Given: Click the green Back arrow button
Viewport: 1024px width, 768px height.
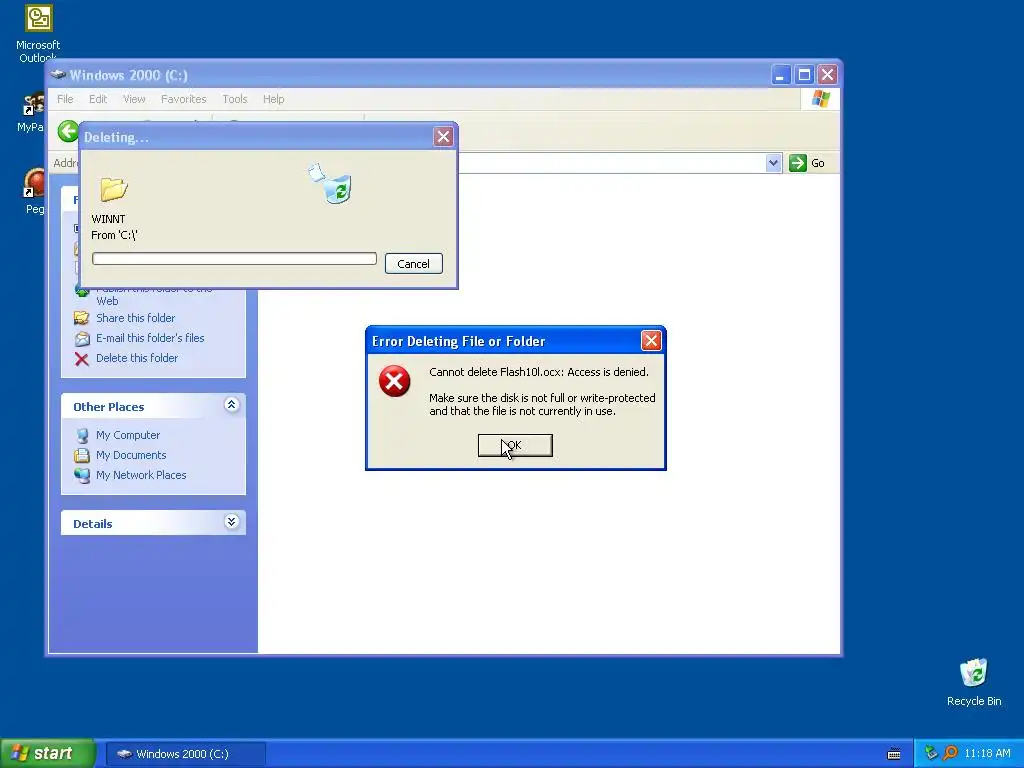Looking at the screenshot, I should 67,131.
